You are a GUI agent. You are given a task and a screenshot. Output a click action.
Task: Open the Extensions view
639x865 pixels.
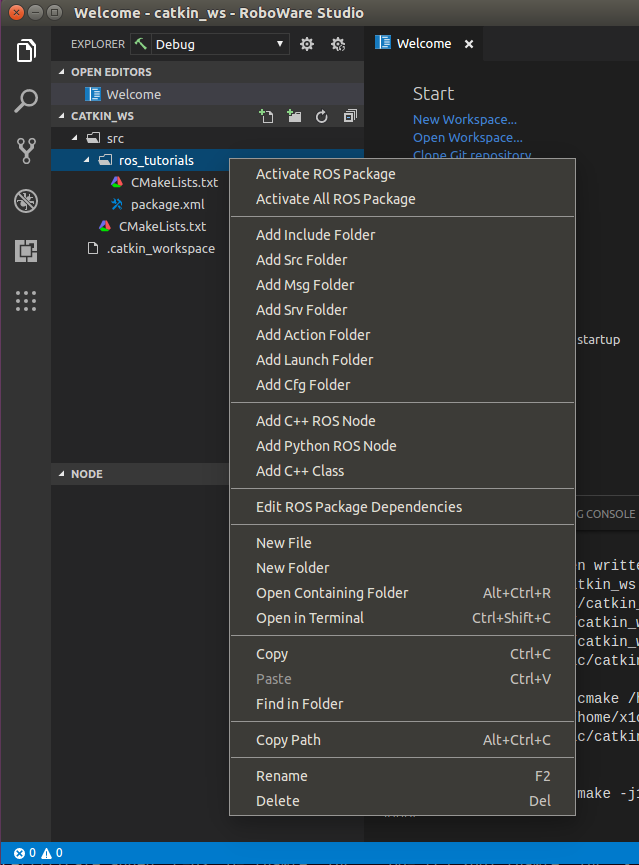(x=26, y=251)
